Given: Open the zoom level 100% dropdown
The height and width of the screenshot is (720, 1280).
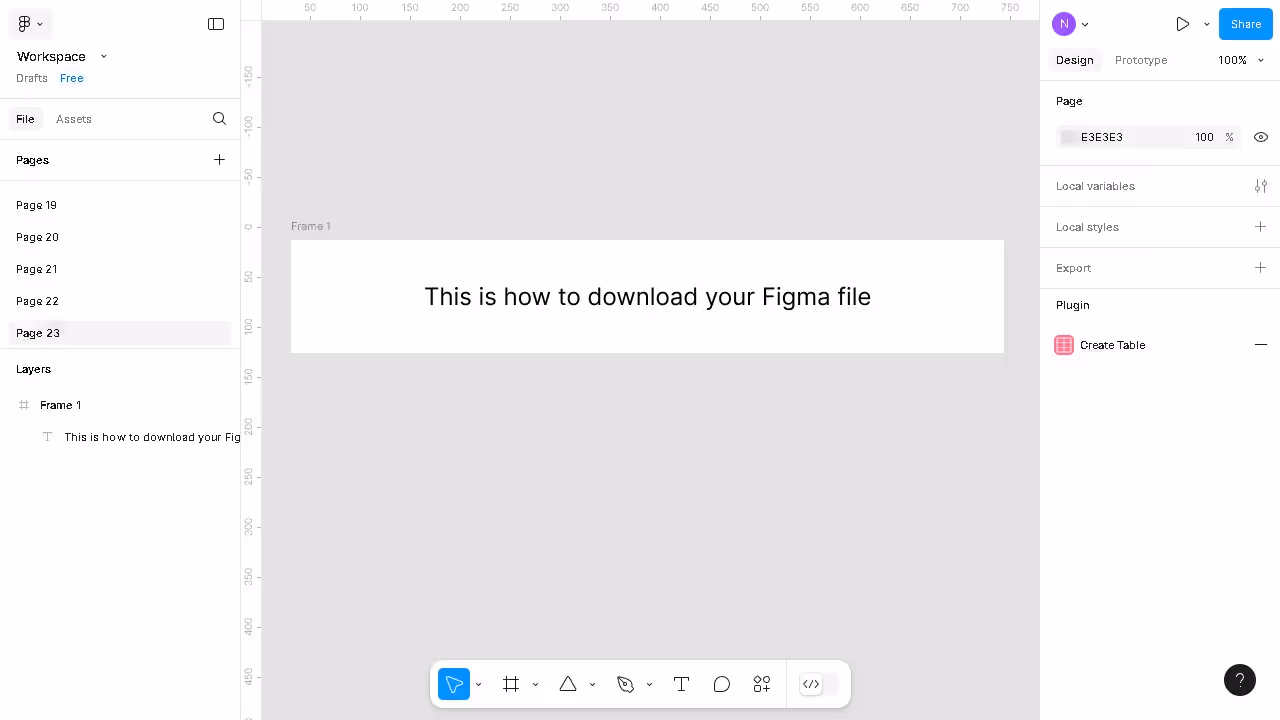Looking at the screenshot, I should (1241, 60).
